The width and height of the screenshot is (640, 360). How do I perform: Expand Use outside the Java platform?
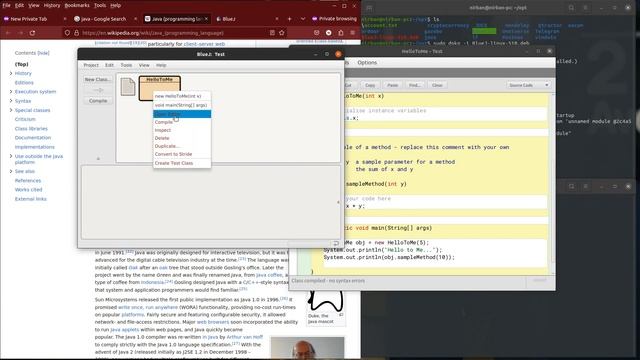(x=11, y=156)
